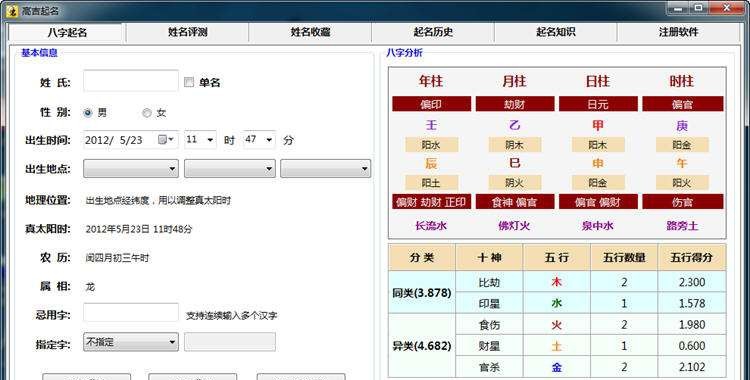Click the 偏官 label under 时柱
The image size is (750, 380).
(683, 104)
